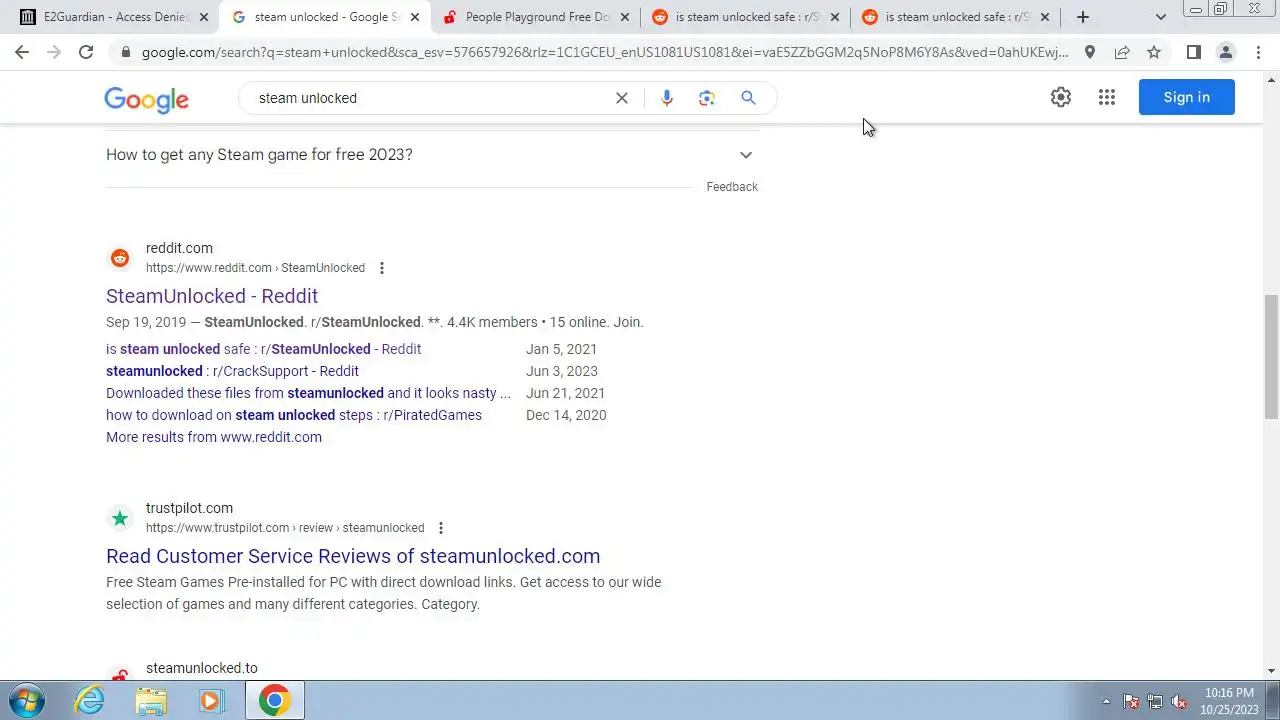Click More results from www.reddit.com
Screen dimensions: 1280x720
coord(214,437)
